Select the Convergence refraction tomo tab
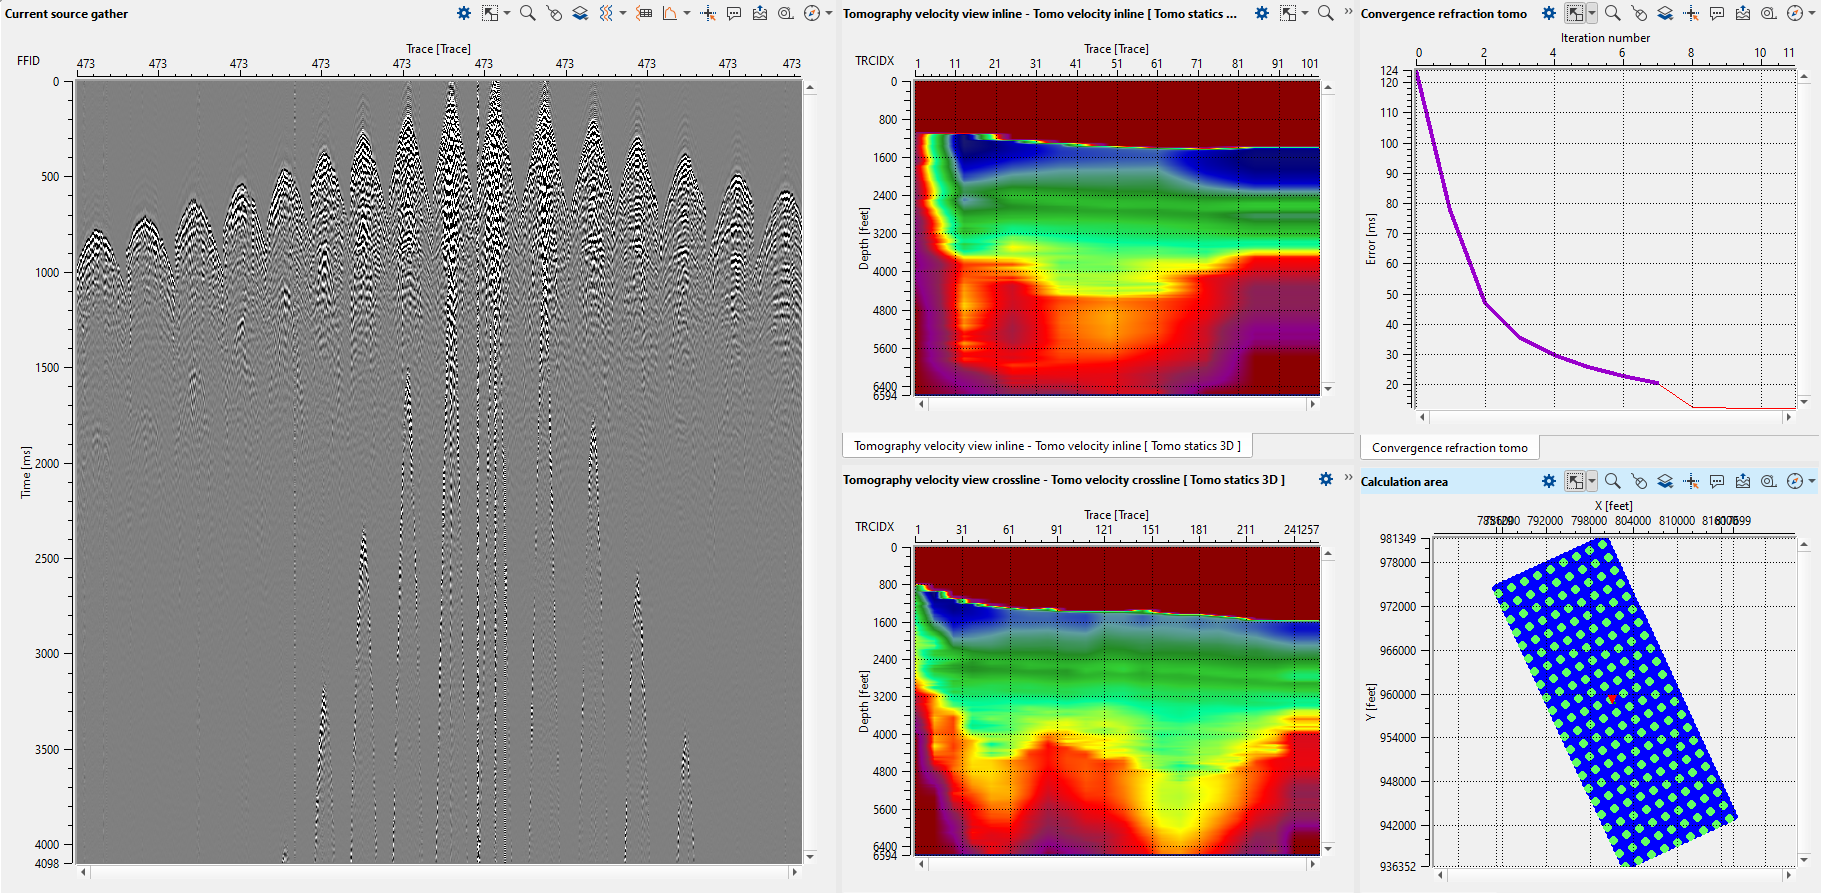This screenshot has width=1821, height=893. [x=1449, y=448]
